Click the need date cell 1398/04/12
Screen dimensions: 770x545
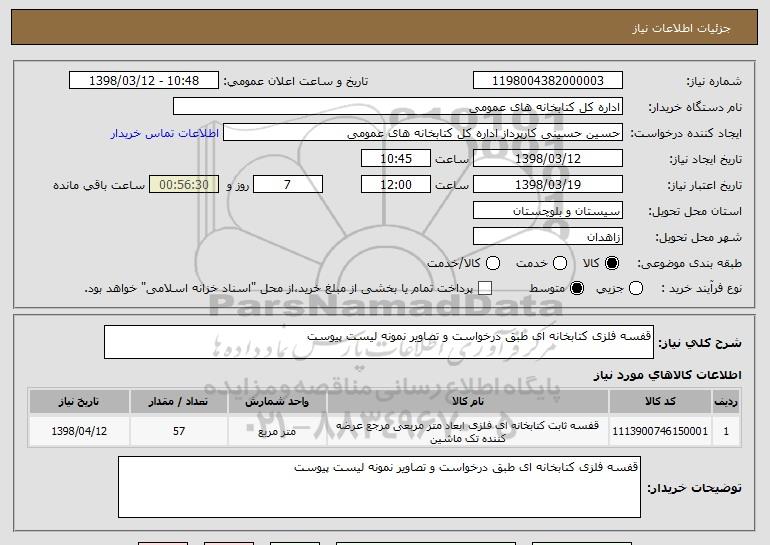[79, 432]
